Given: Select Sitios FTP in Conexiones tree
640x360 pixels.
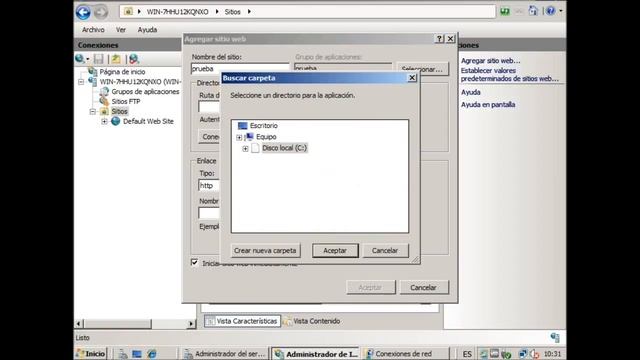Looking at the screenshot, I should click(126, 102).
